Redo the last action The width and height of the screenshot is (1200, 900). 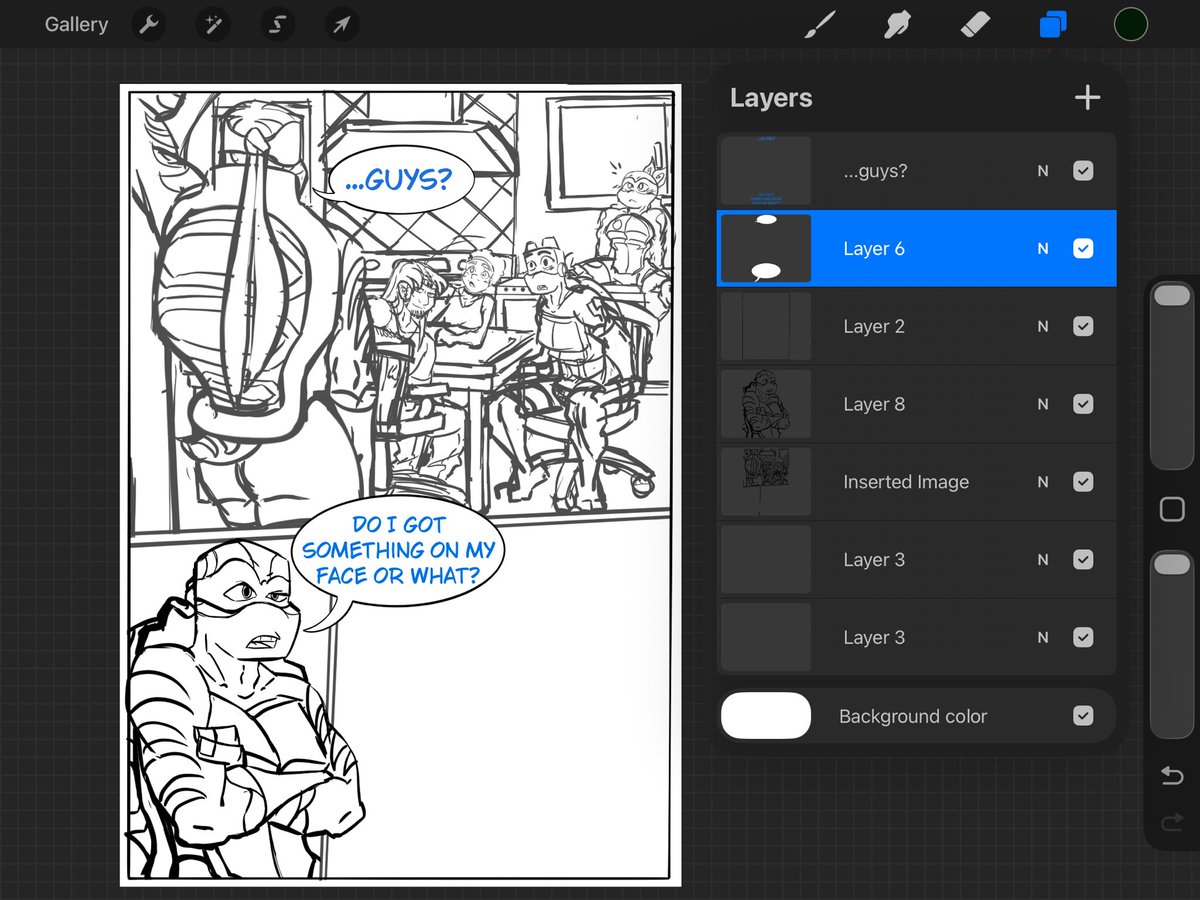point(1172,823)
